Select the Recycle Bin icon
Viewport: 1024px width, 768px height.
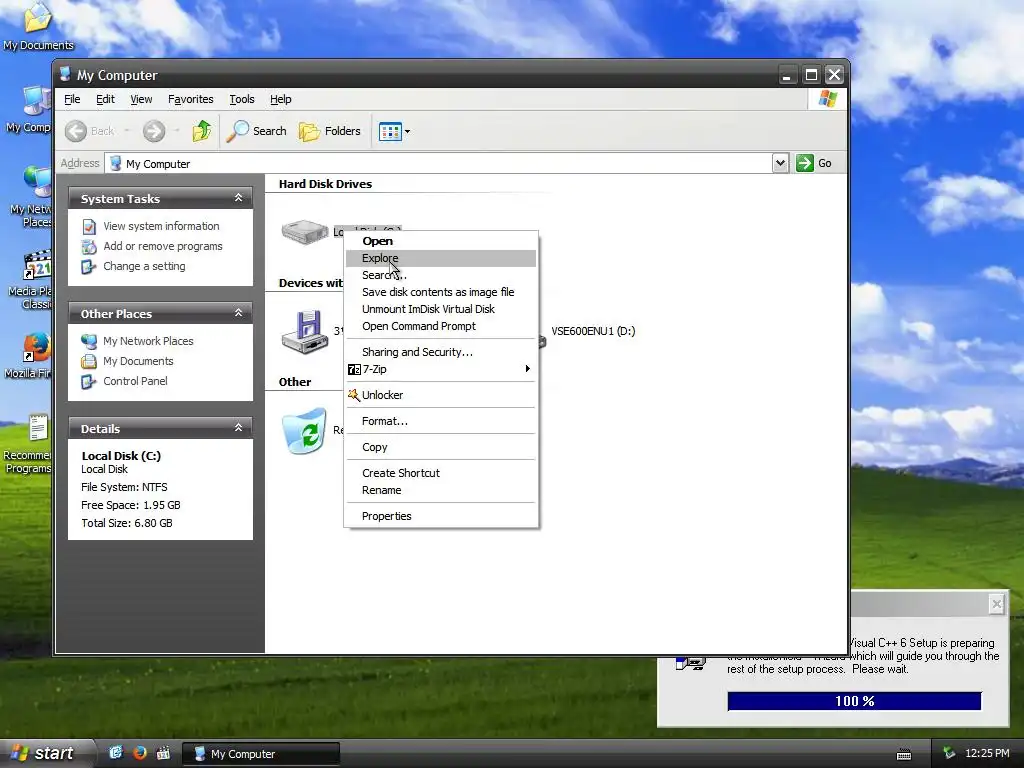304,431
